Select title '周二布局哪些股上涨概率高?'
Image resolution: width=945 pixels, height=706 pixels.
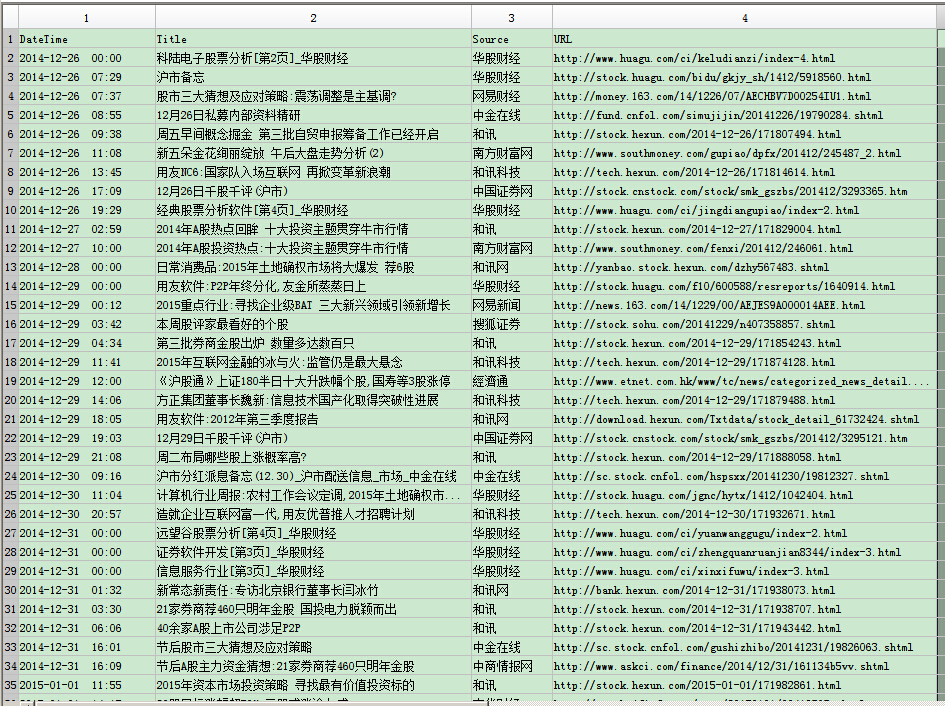point(313,457)
